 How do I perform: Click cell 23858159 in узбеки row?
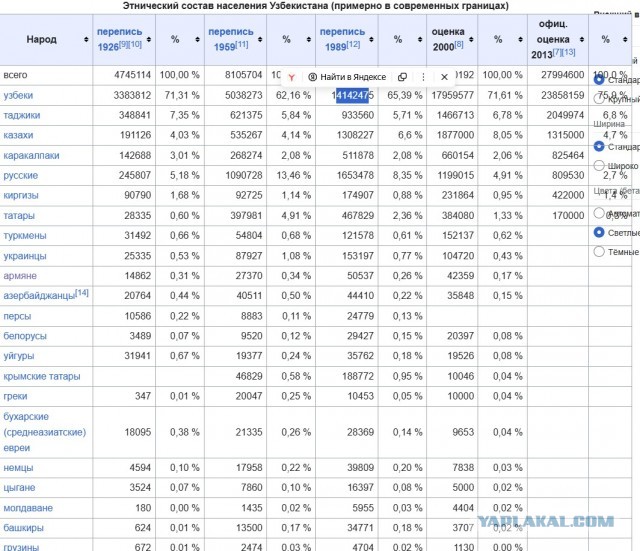tap(562, 95)
